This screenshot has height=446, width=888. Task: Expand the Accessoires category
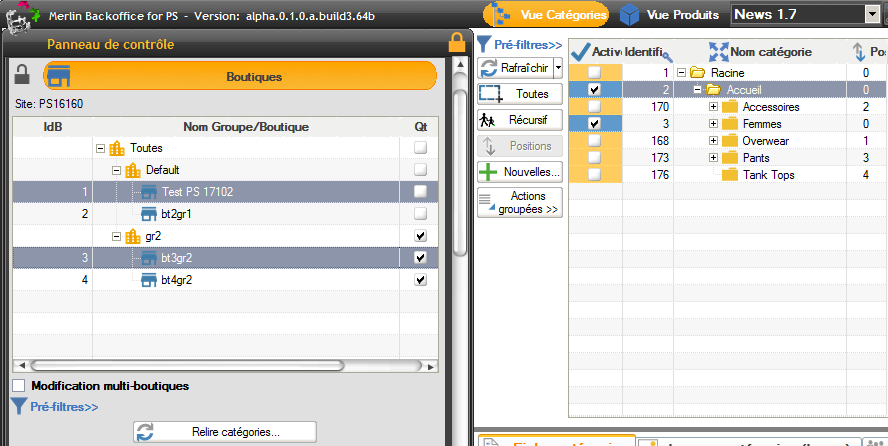click(x=713, y=107)
